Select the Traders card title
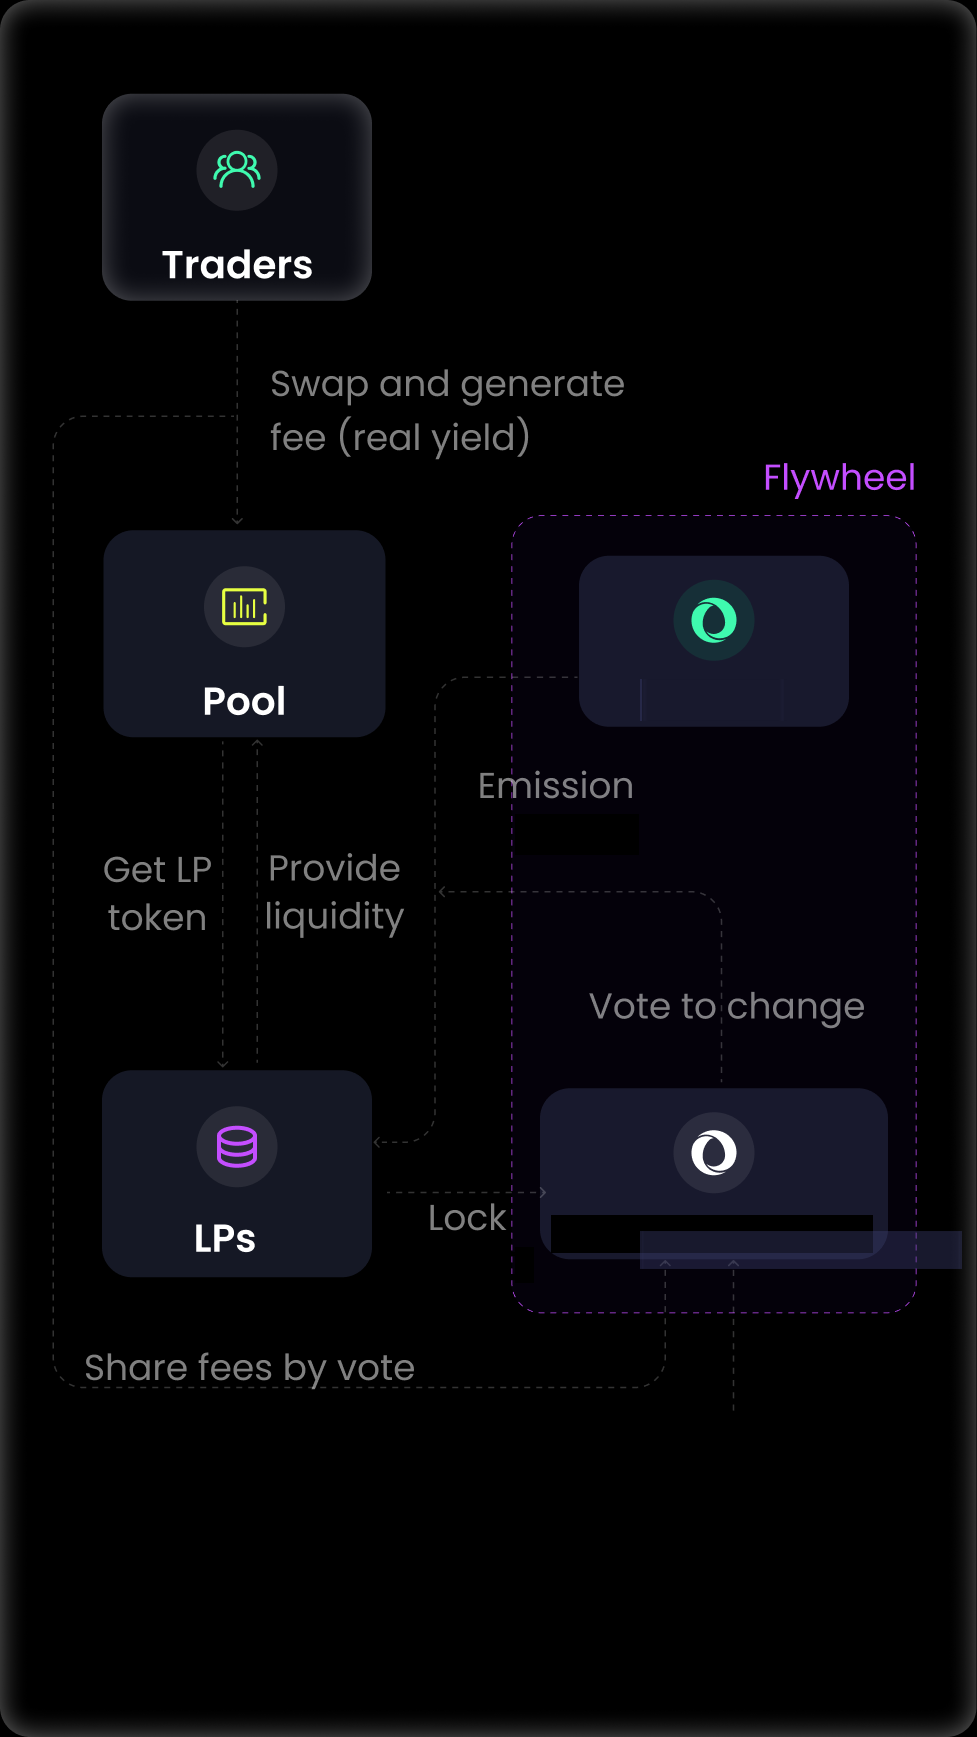The width and height of the screenshot is (977, 1737). 237,265
